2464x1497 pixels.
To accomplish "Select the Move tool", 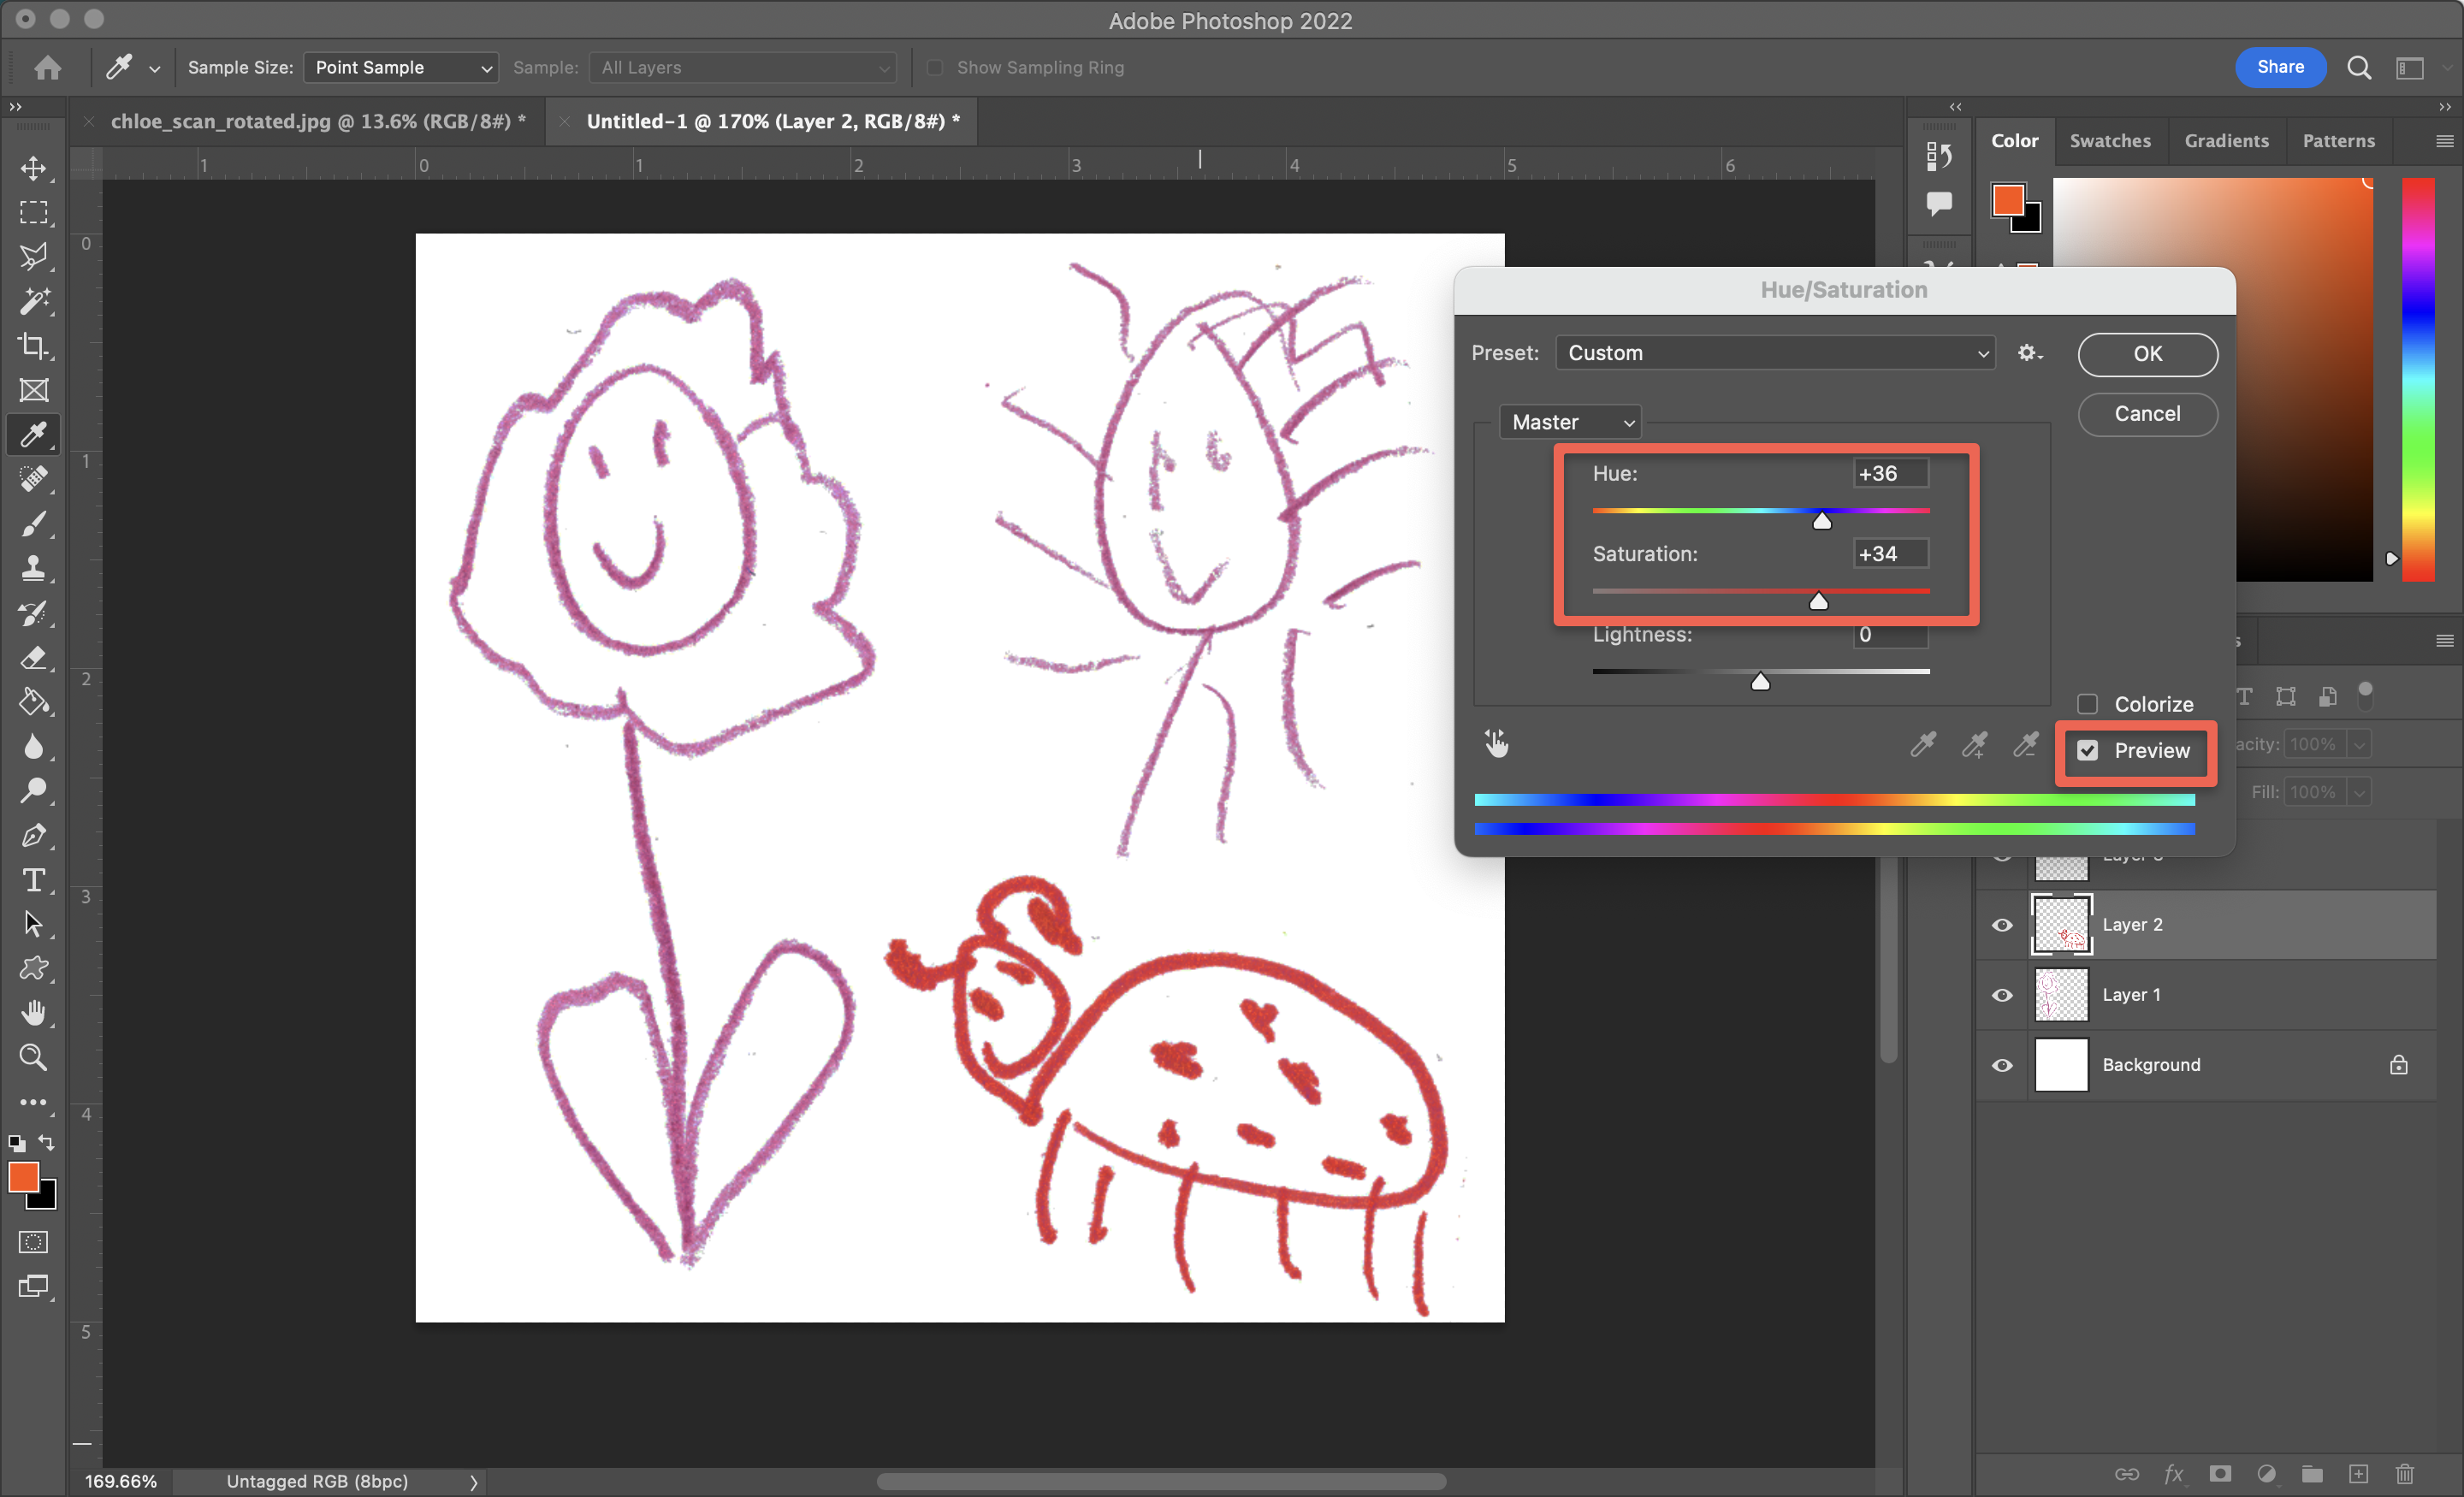I will (x=35, y=168).
